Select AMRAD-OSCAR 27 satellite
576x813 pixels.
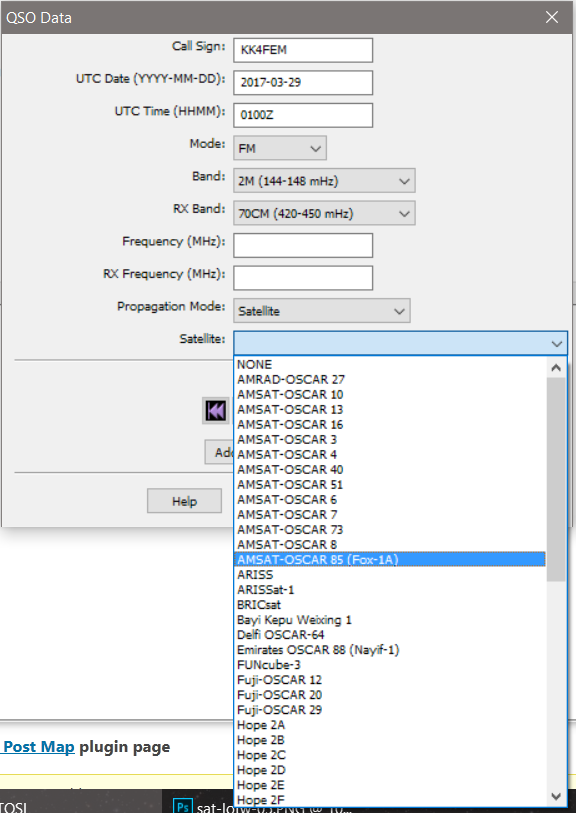[x=390, y=380]
